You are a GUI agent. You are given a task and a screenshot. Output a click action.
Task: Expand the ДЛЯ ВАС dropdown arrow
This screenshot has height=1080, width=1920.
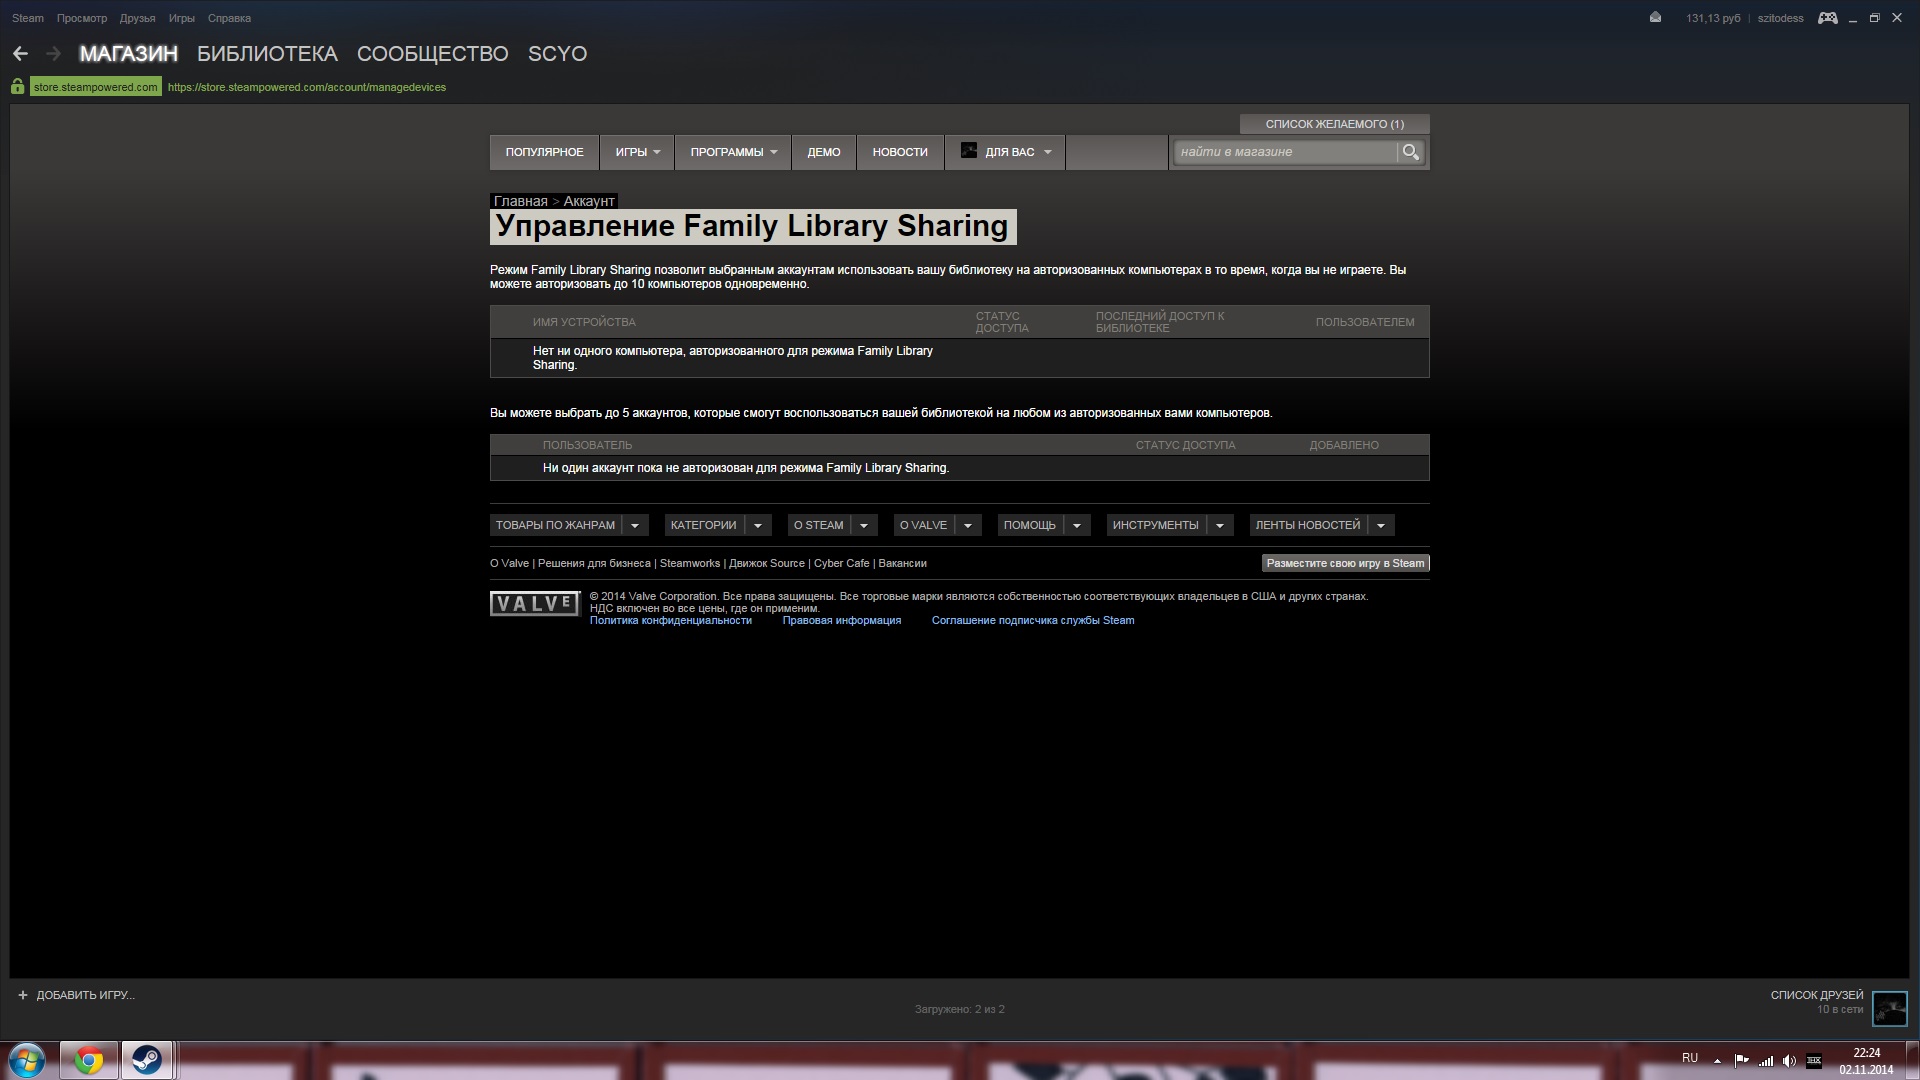click(x=1047, y=152)
